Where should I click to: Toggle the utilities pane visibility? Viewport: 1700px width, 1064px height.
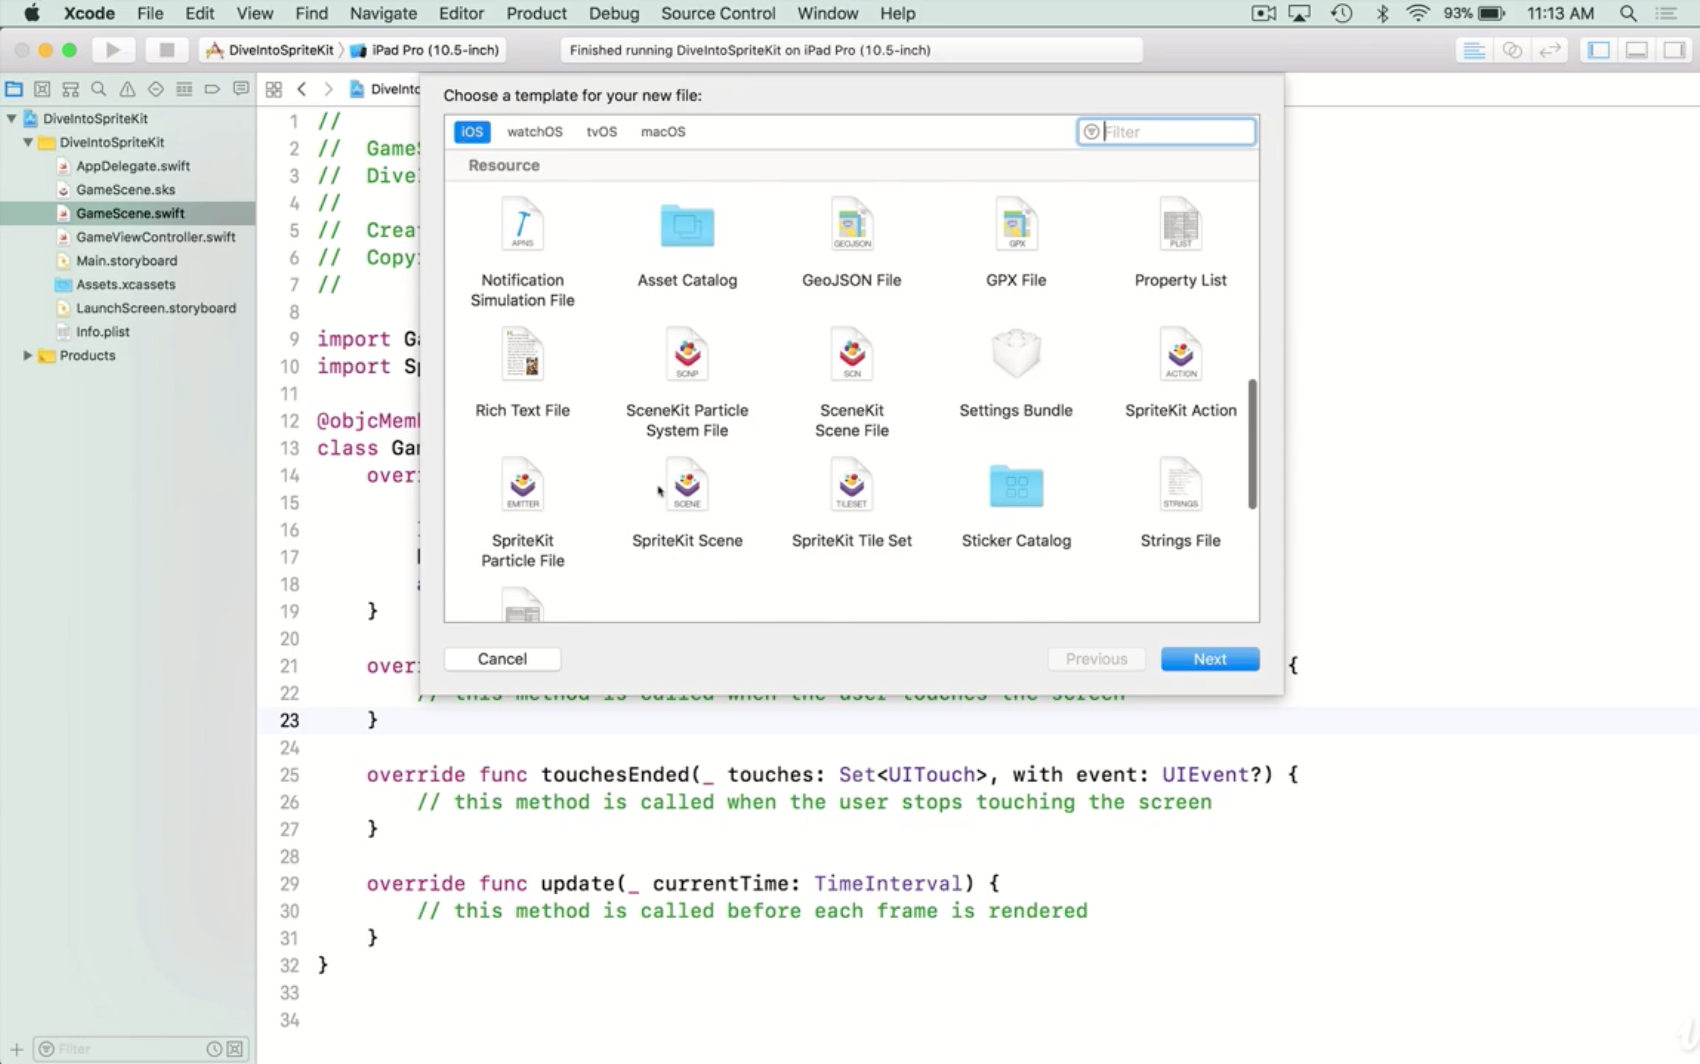pos(1674,50)
